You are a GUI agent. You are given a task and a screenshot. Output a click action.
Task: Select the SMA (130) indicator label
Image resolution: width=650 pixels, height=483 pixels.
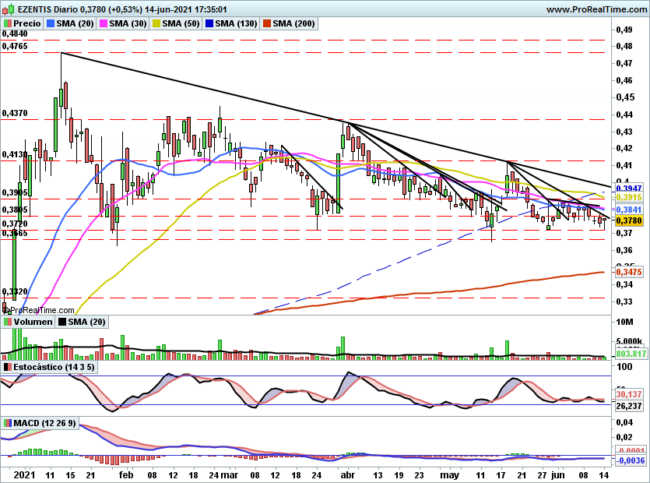click(x=236, y=24)
